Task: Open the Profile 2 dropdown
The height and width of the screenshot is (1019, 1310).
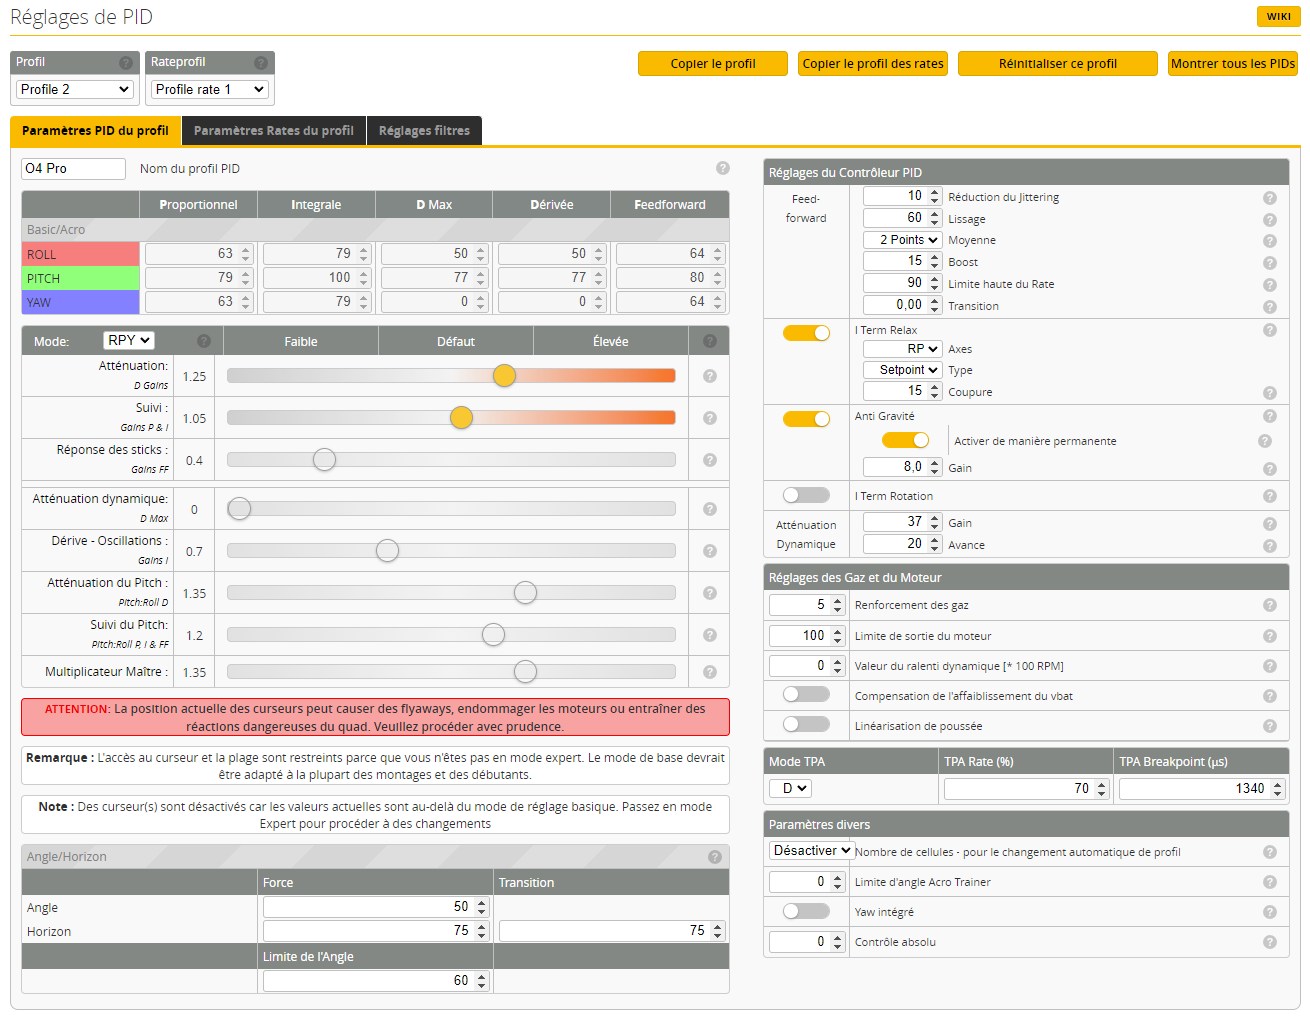Action: click(x=75, y=89)
